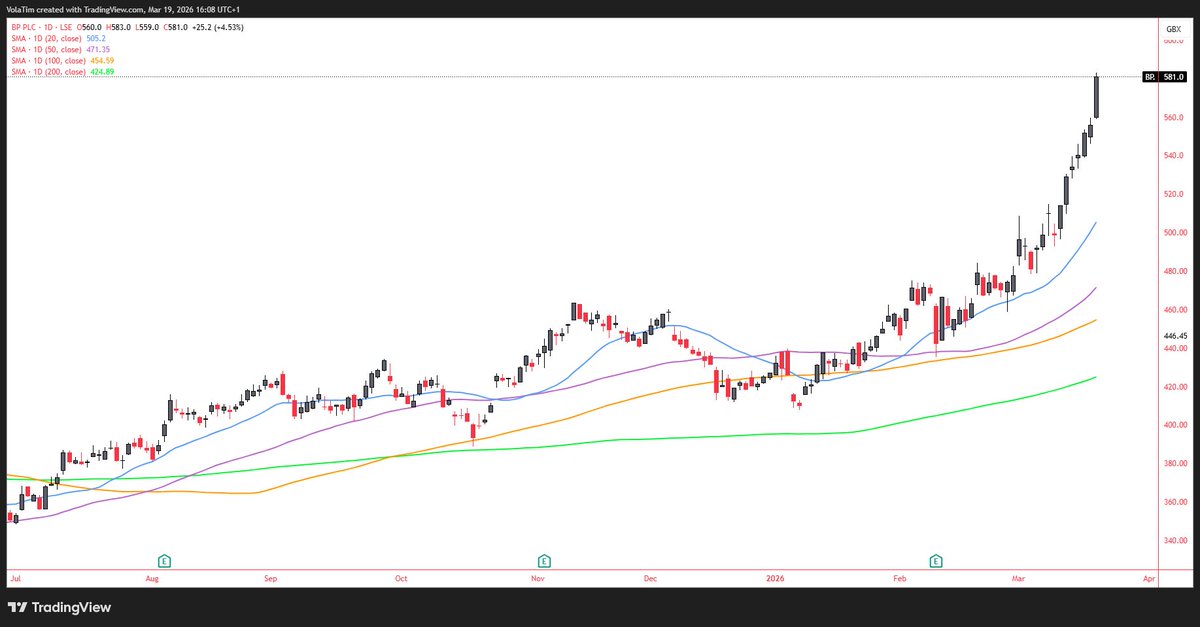The image size is (1200, 627).
Task: Click the earnings E marker near February
Action: [x=937, y=561]
